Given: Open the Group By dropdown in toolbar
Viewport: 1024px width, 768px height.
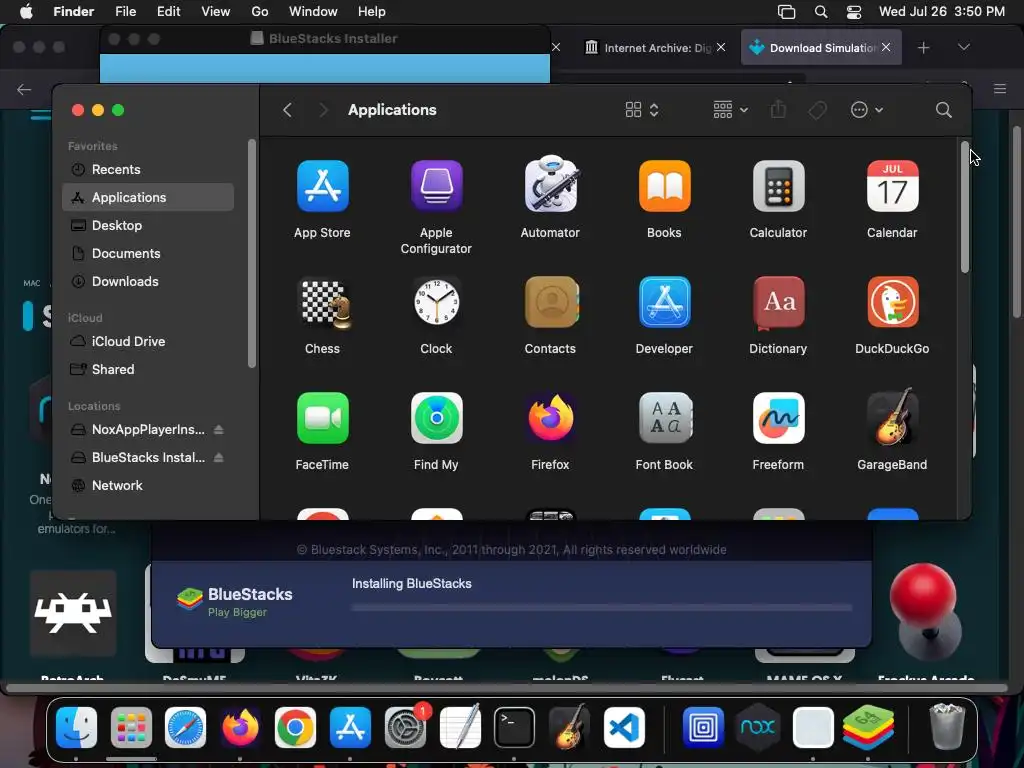Looking at the screenshot, I should click(x=730, y=110).
